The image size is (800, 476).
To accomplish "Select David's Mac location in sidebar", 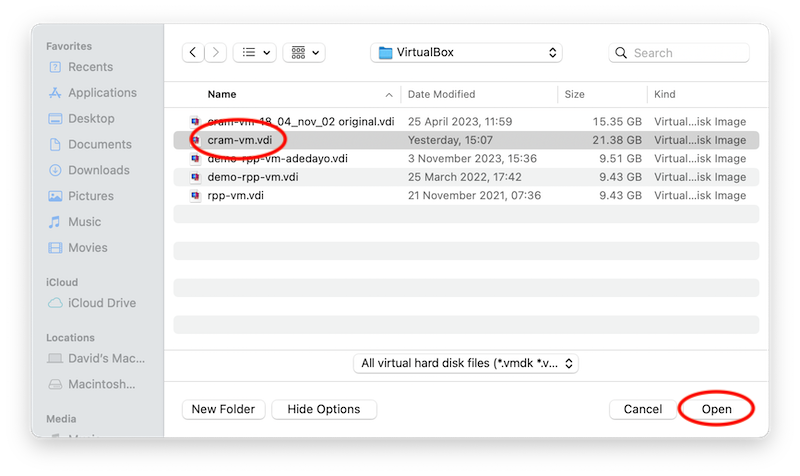I will (107, 358).
